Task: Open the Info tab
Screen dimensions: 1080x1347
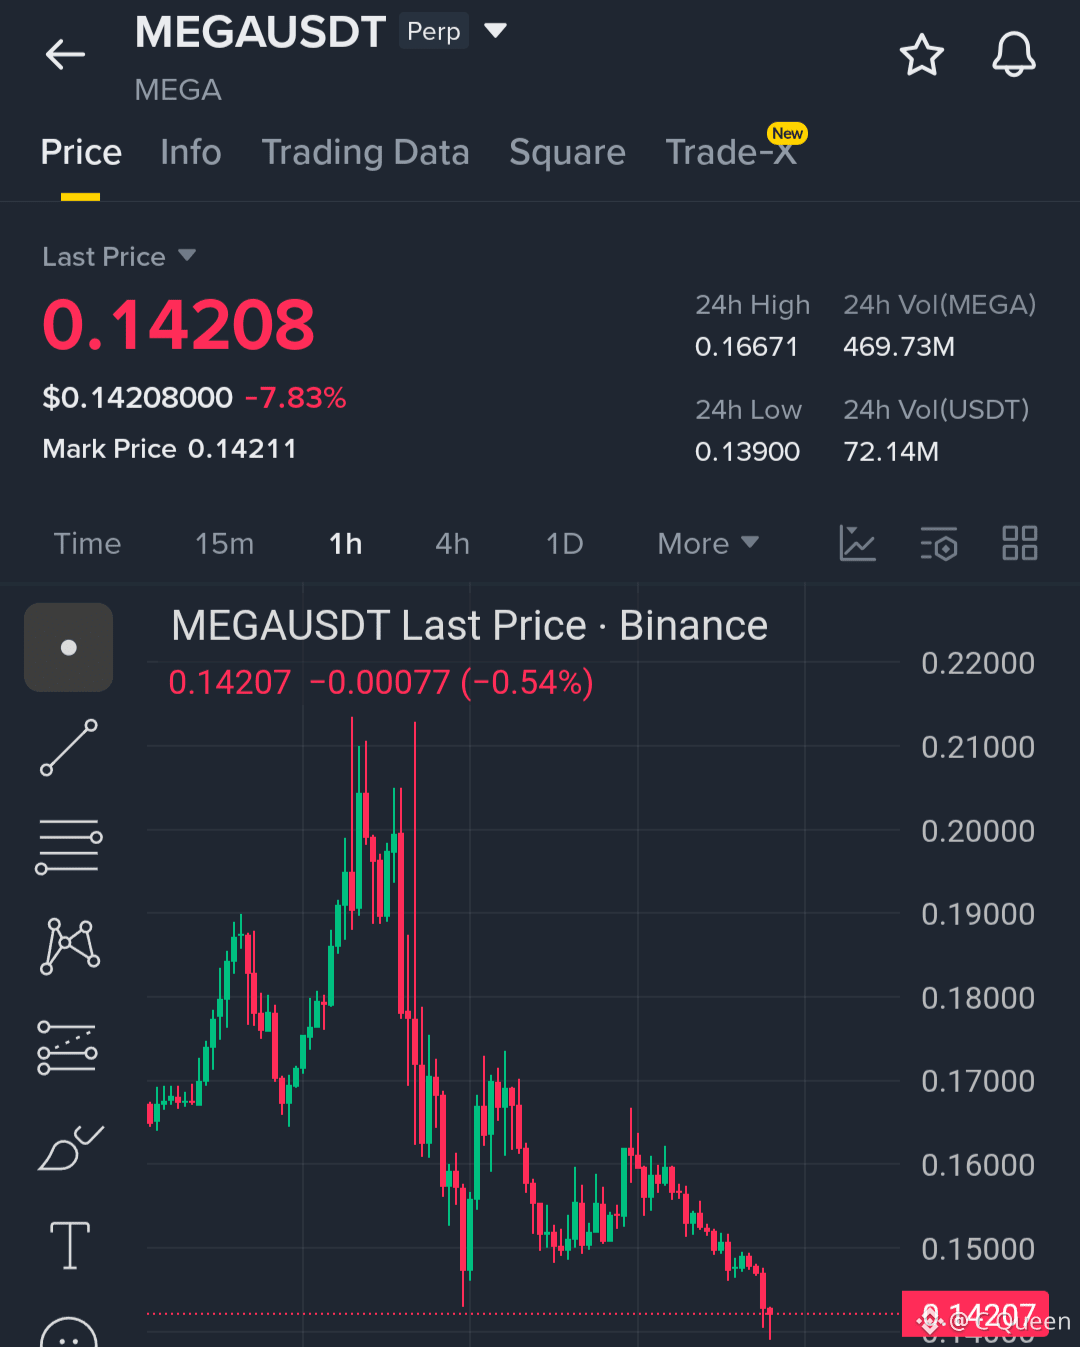Action: click(190, 152)
